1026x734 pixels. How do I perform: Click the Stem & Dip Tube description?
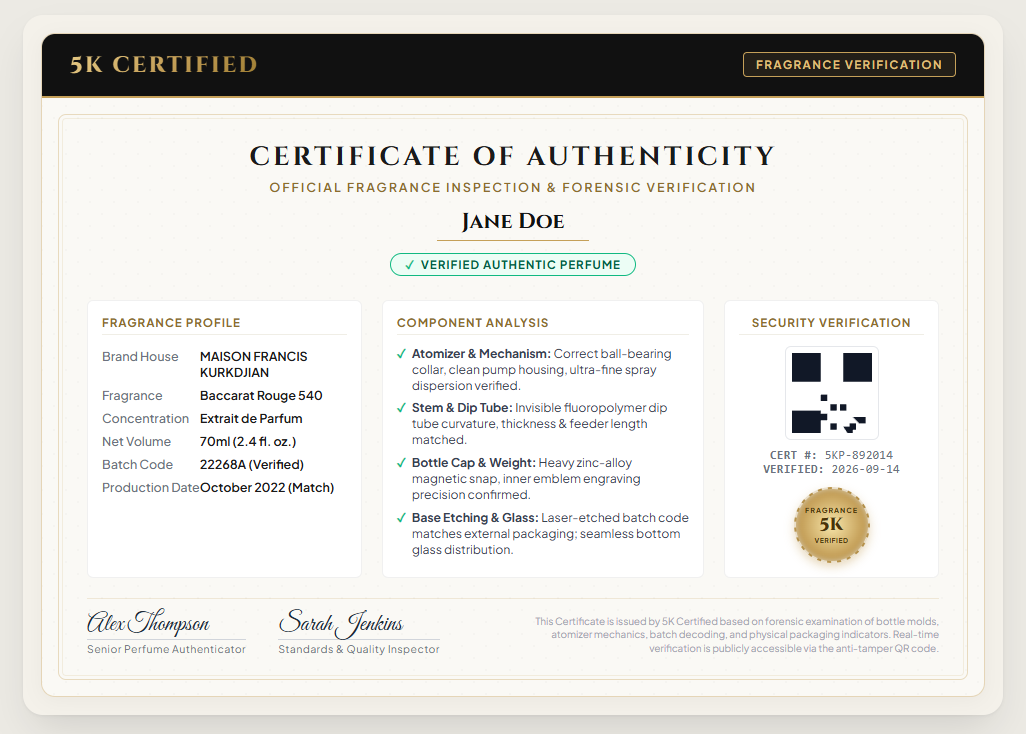click(540, 424)
